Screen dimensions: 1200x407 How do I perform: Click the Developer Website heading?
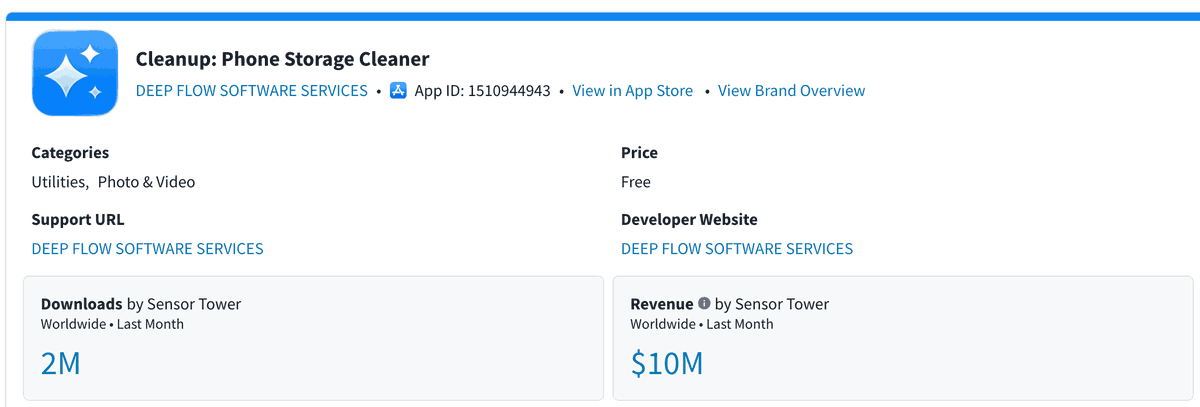689,220
